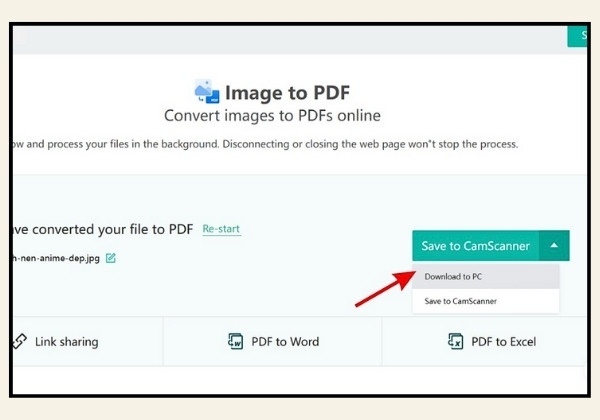This screenshot has width=600, height=420.
Task: Click the Re-start link
Action: coord(221,229)
